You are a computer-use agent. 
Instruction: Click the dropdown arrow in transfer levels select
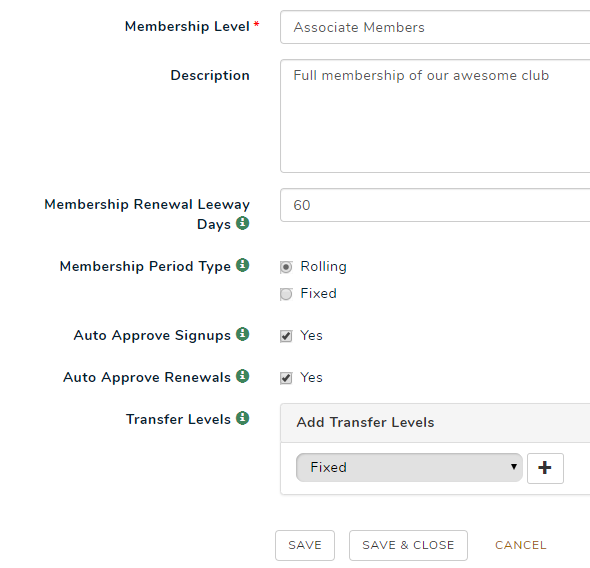(514, 467)
